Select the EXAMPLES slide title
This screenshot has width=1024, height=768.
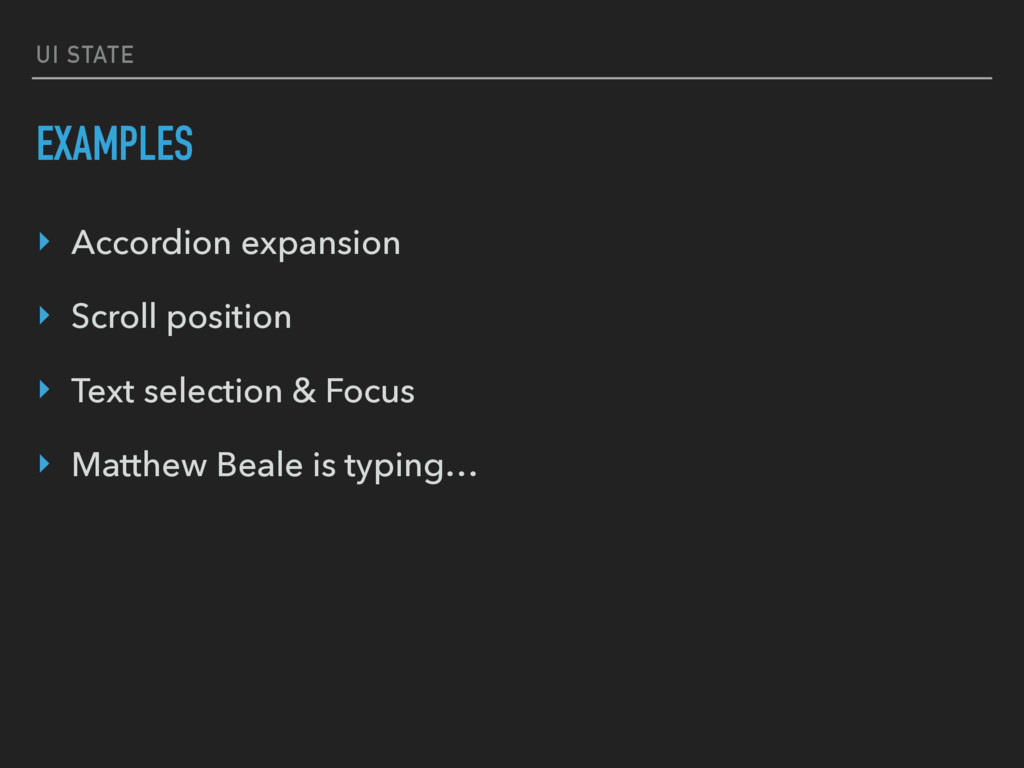[x=115, y=143]
